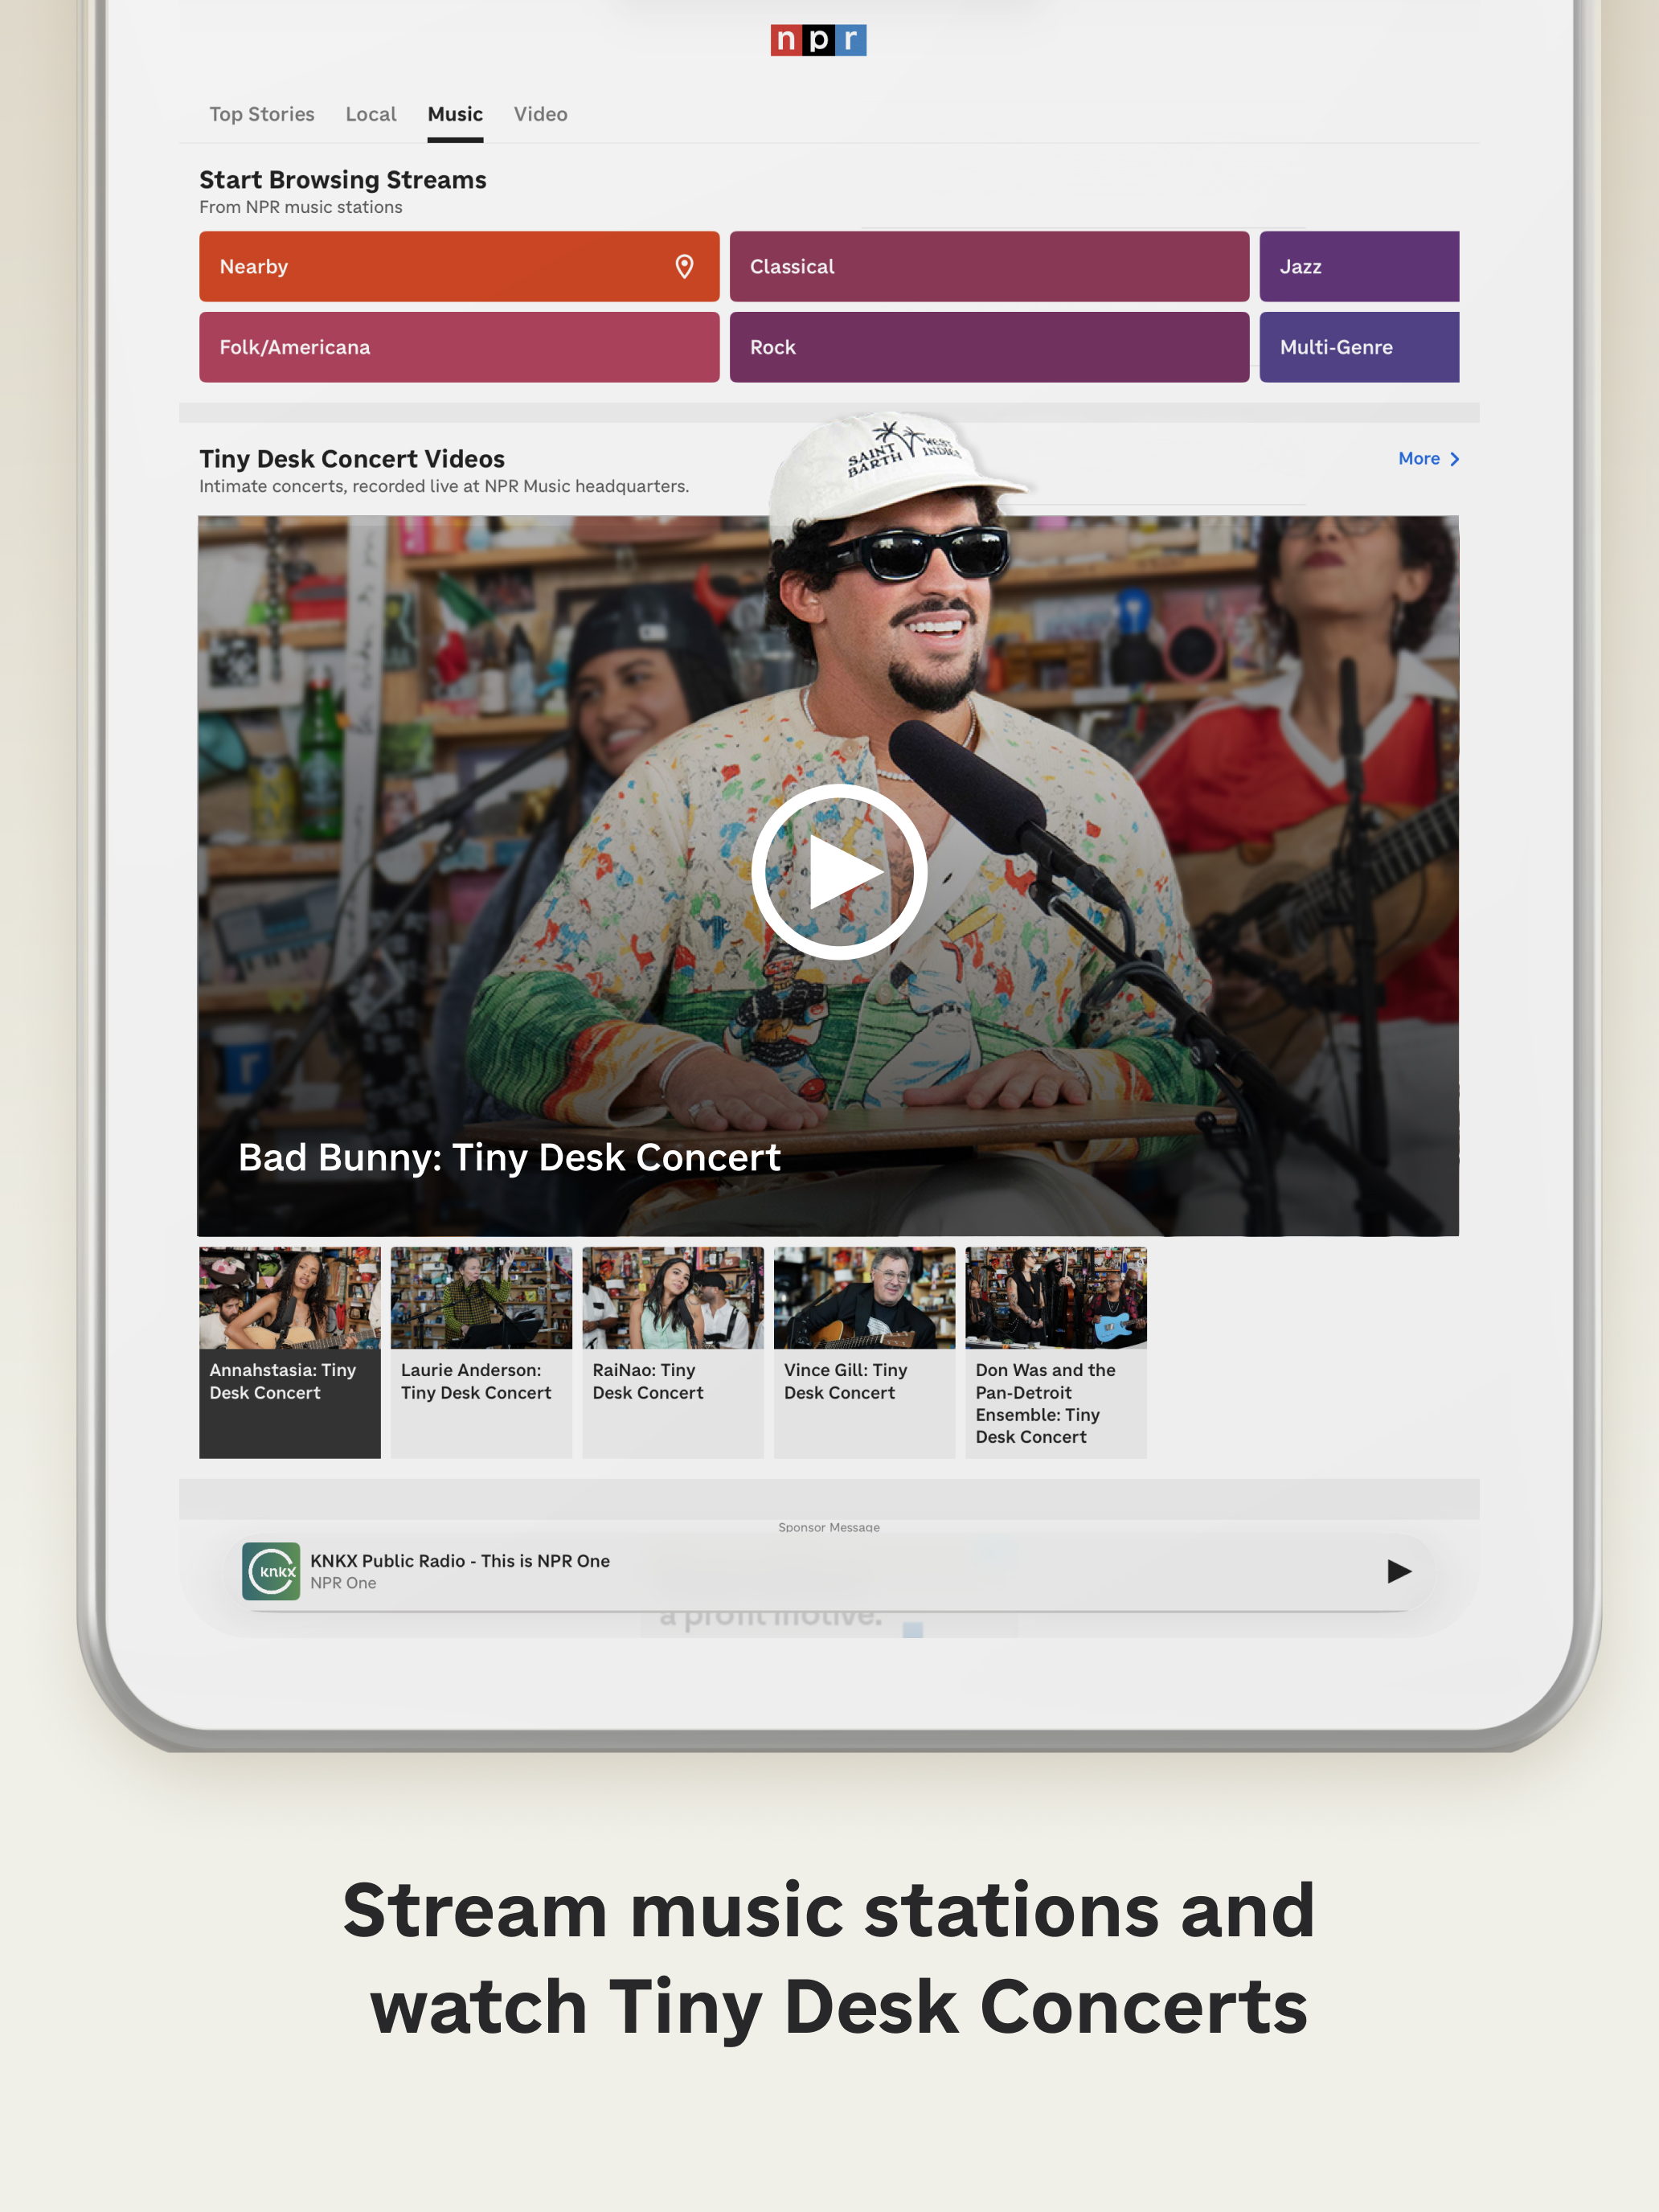Tap the Start Browsing Streams heading
1659x2212 pixels.
pos(343,180)
